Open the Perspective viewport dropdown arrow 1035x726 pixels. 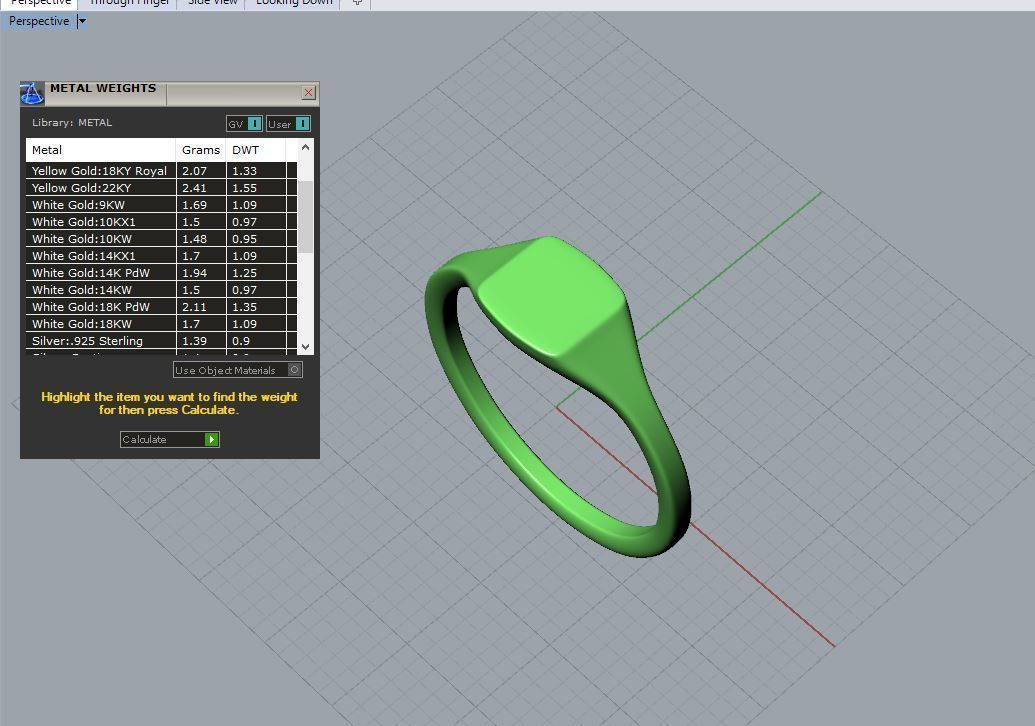(82, 21)
